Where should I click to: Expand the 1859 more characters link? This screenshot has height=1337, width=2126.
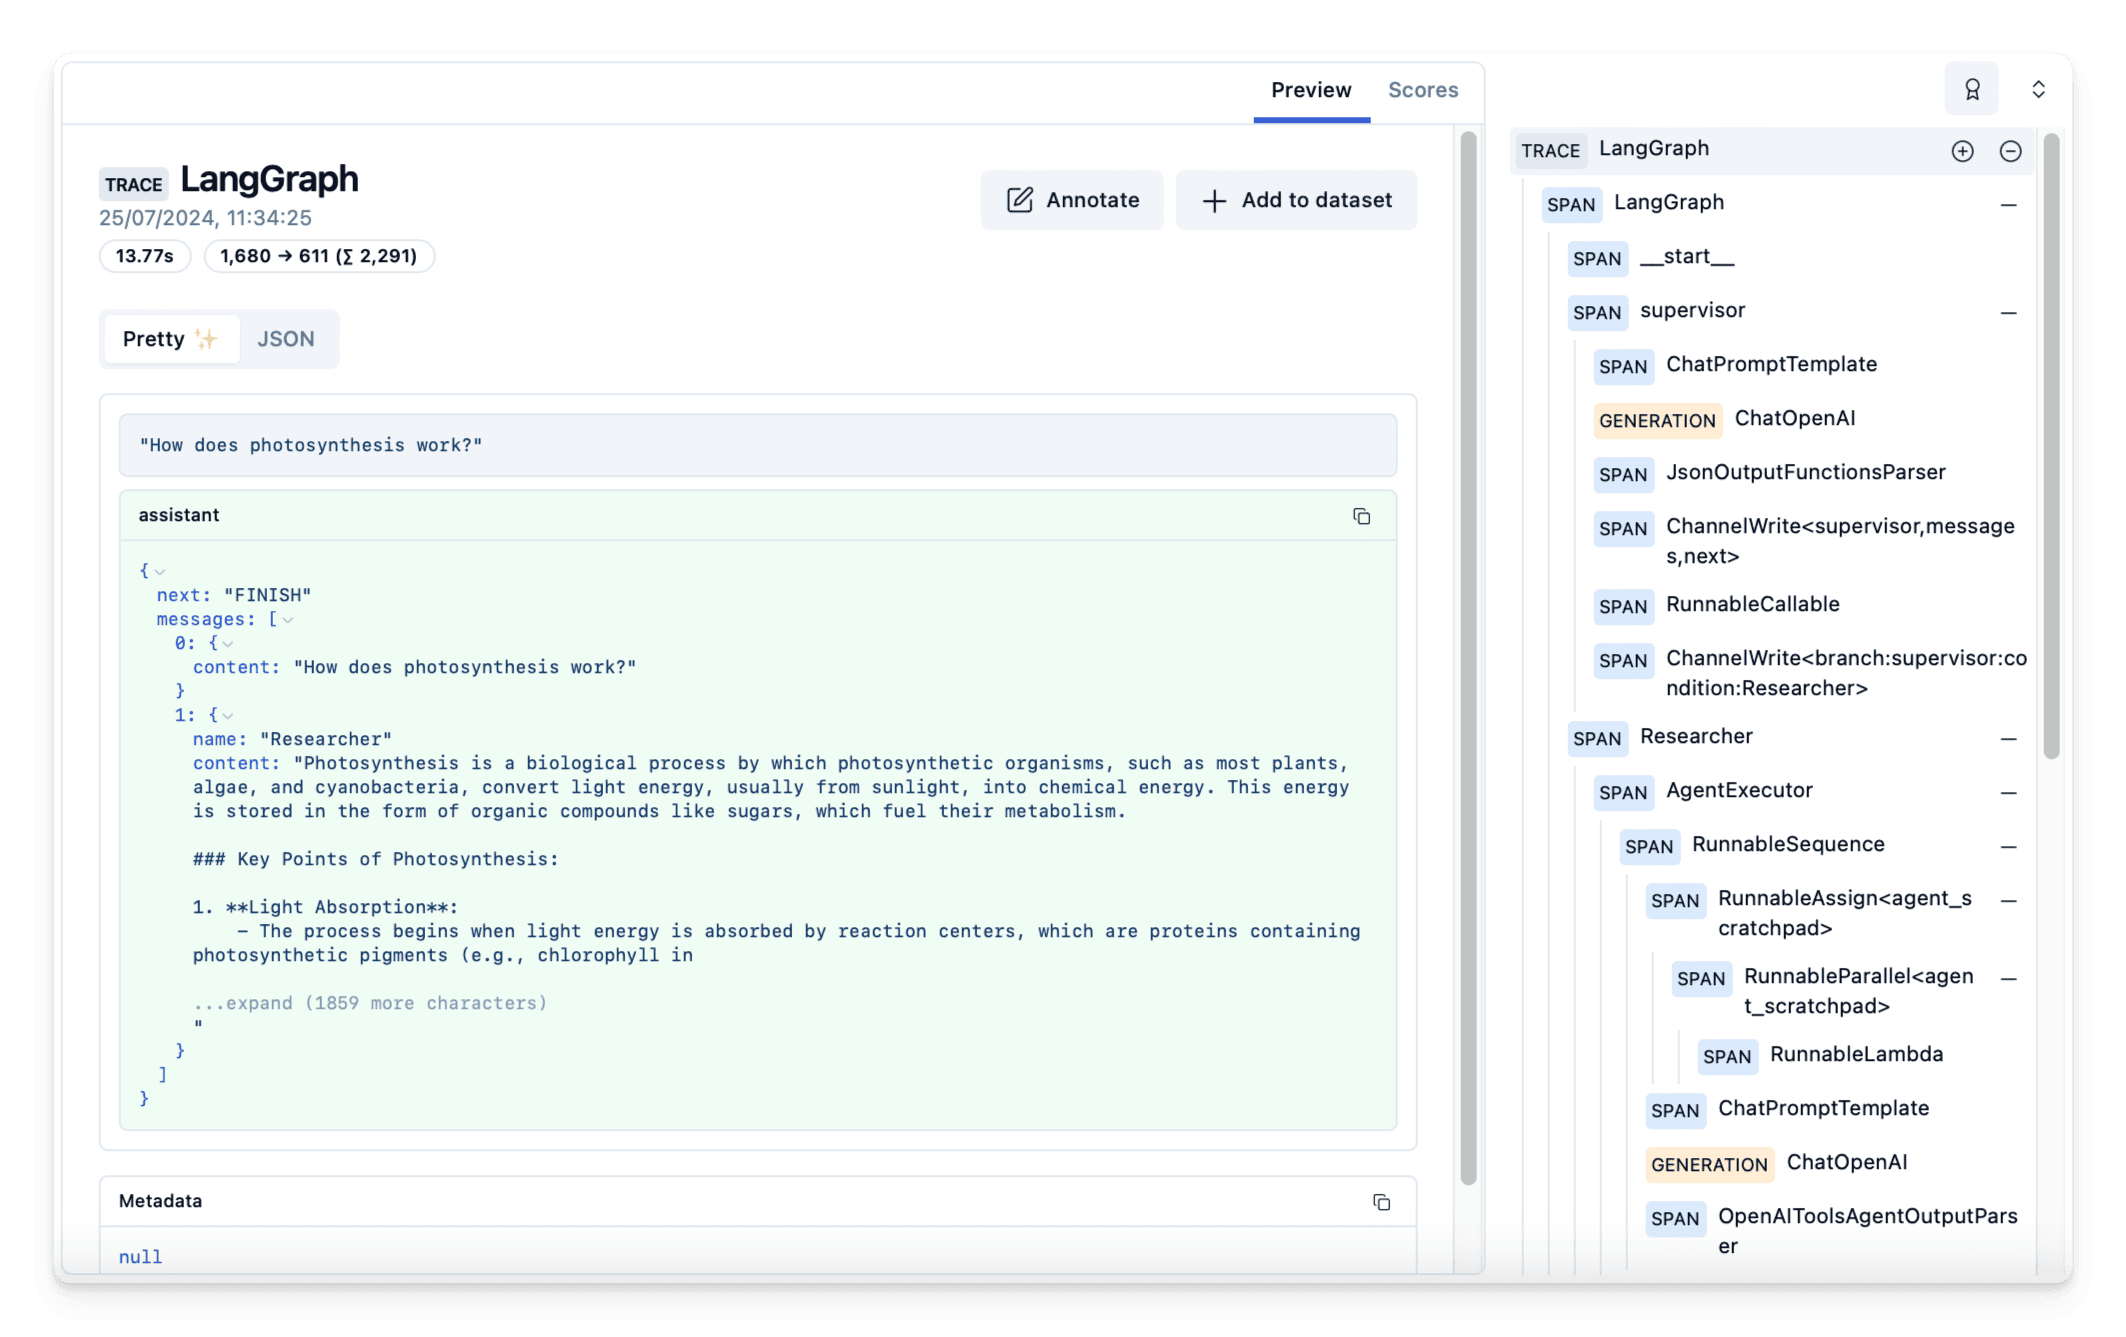pos(370,1003)
